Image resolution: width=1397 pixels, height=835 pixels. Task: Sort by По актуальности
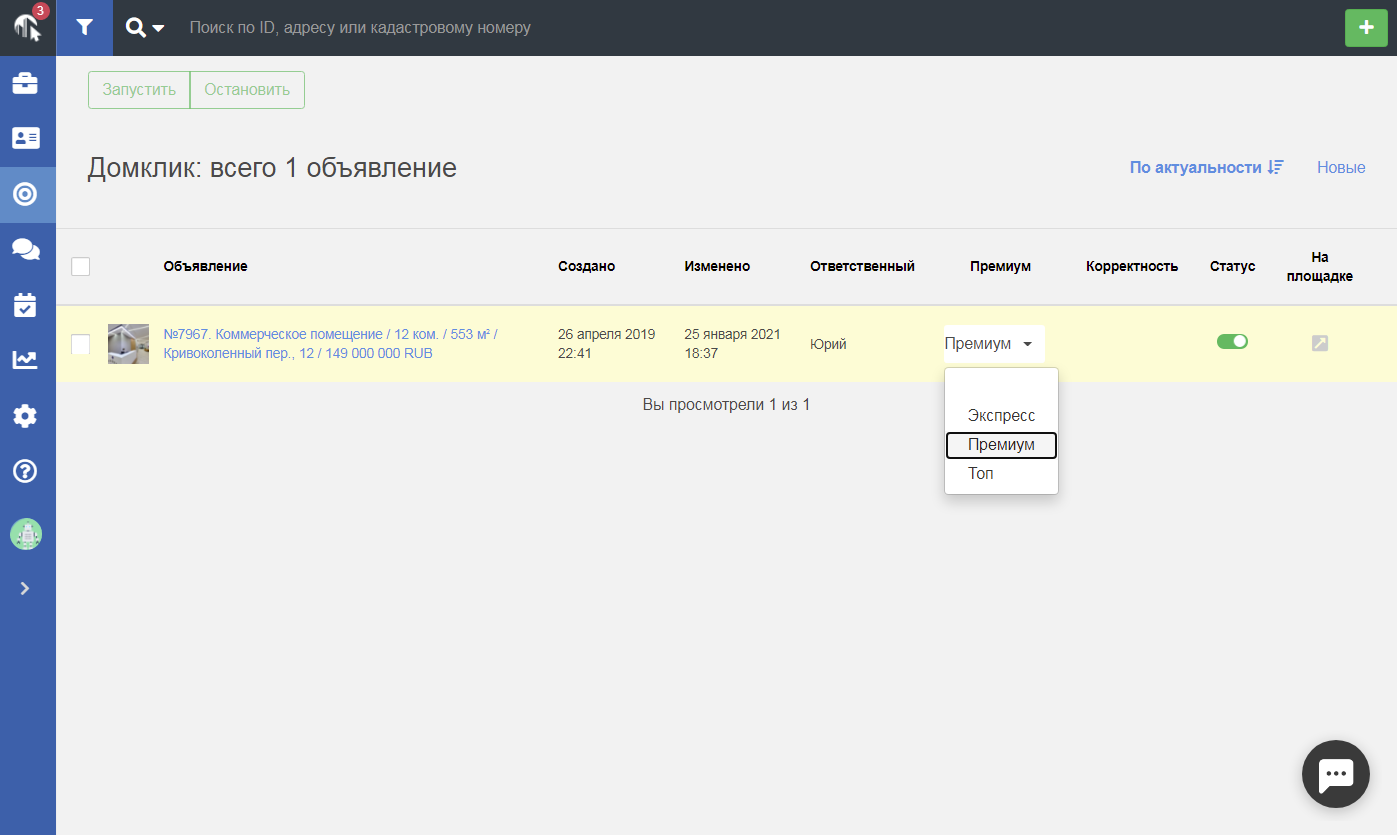click(1206, 168)
